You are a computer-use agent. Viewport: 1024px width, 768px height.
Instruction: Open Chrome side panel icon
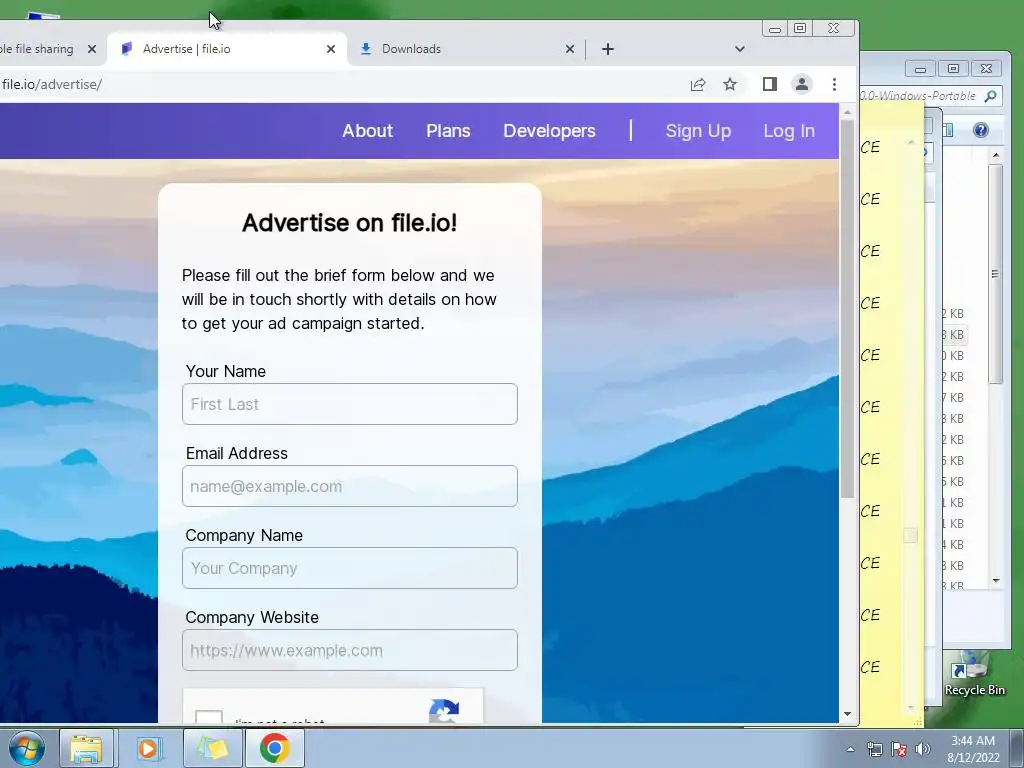click(769, 84)
